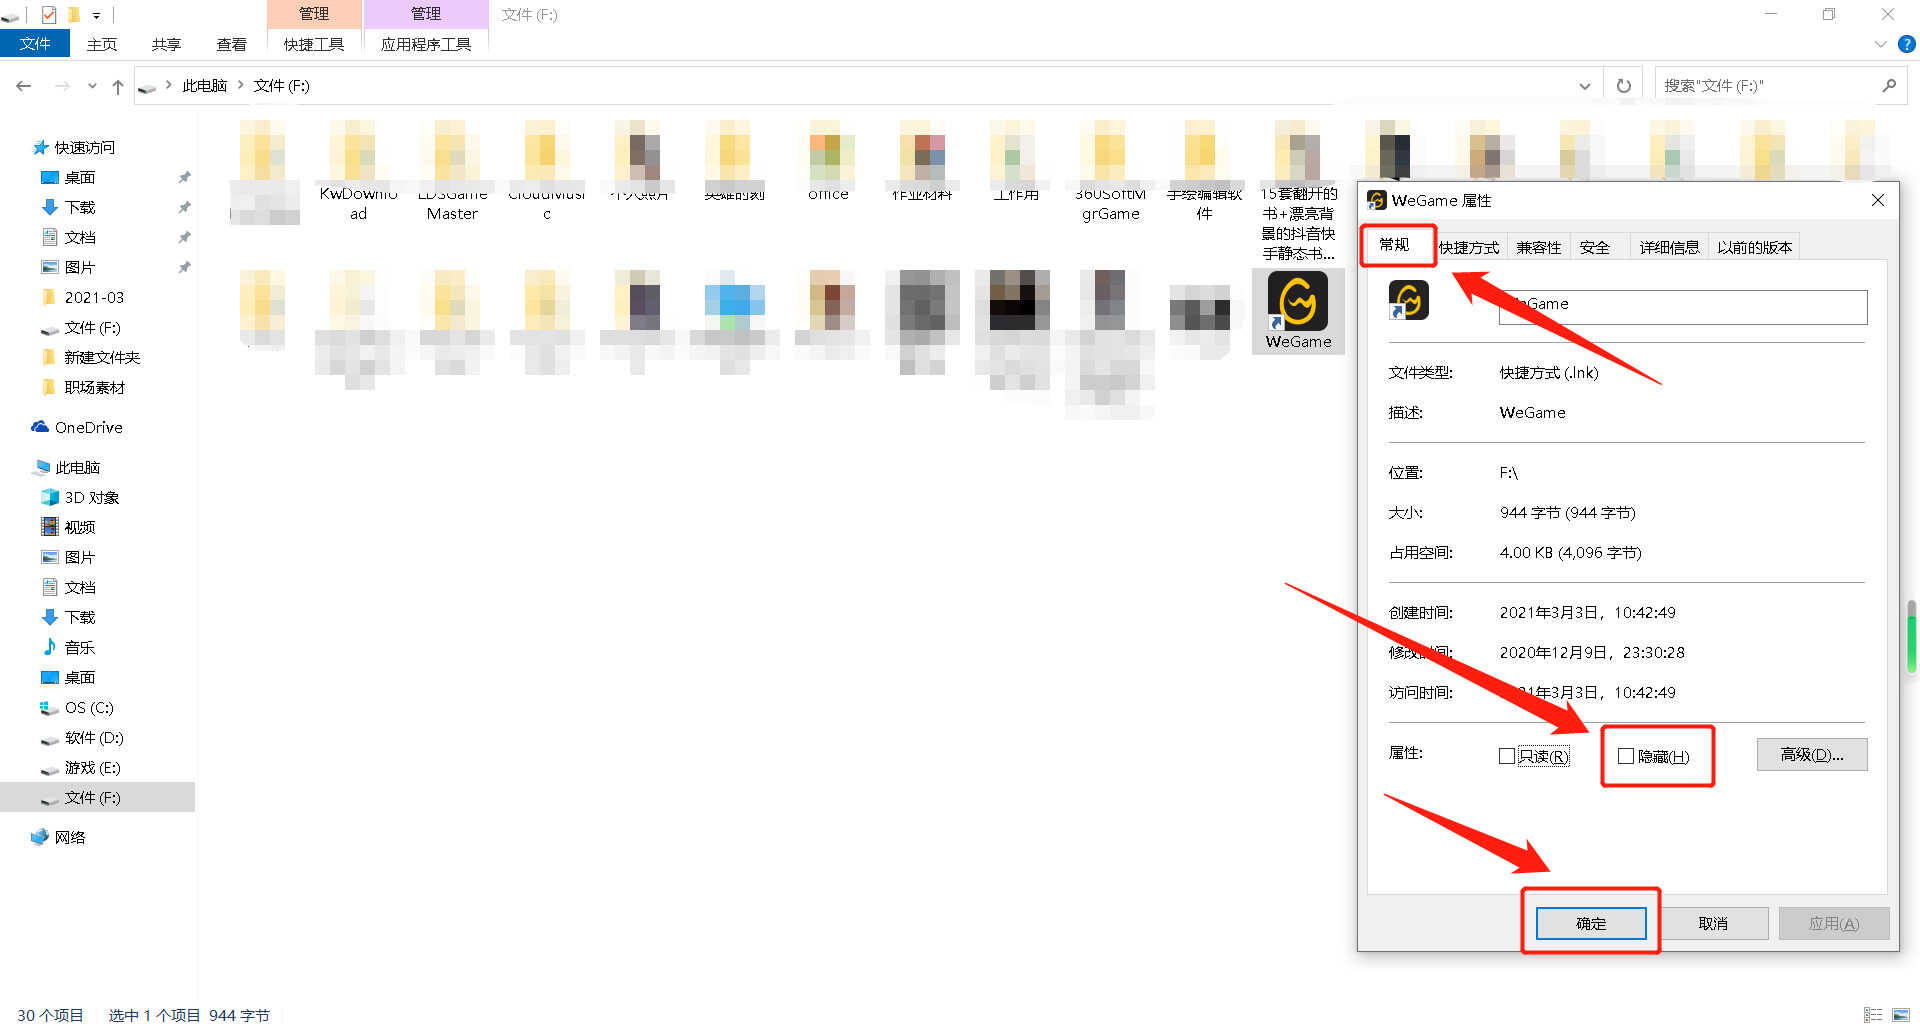Open the Explorer help question icon
The height and width of the screenshot is (1029, 1920).
[1907, 44]
